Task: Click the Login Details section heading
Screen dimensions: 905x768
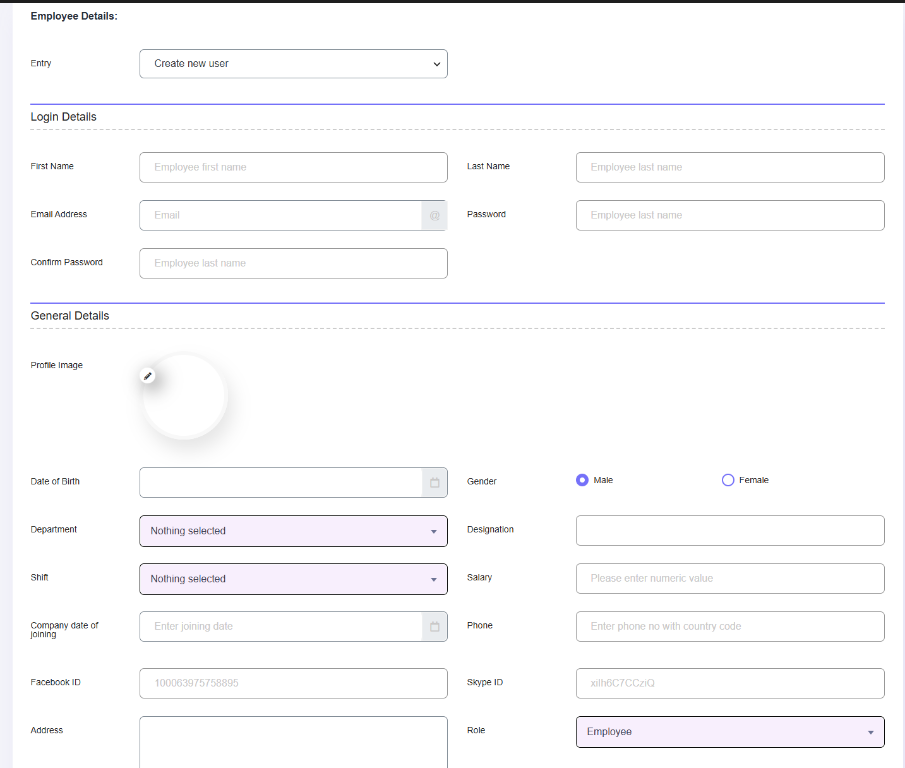Action: pyautogui.click(x=63, y=117)
